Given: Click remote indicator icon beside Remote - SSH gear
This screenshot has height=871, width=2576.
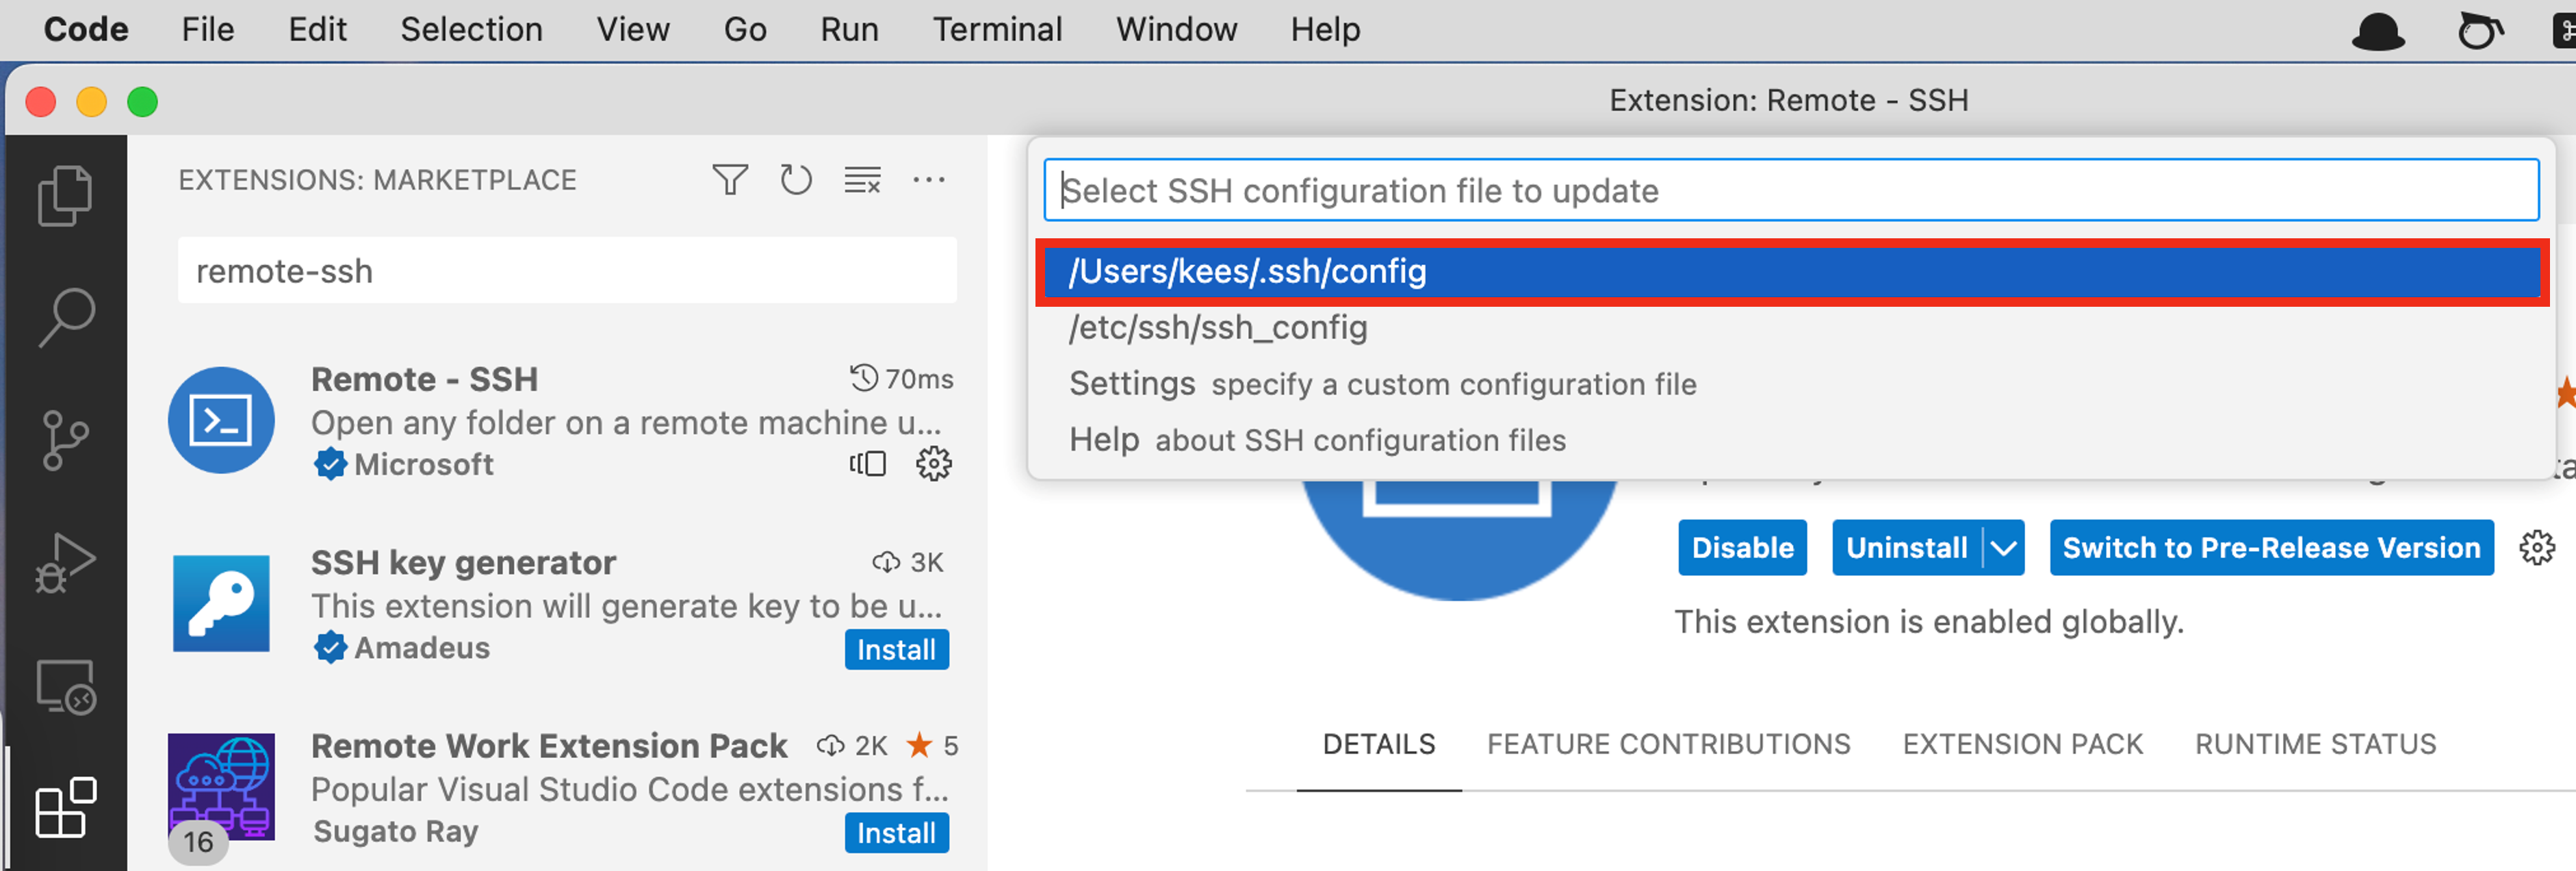Looking at the screenshot, I should 868,464.
